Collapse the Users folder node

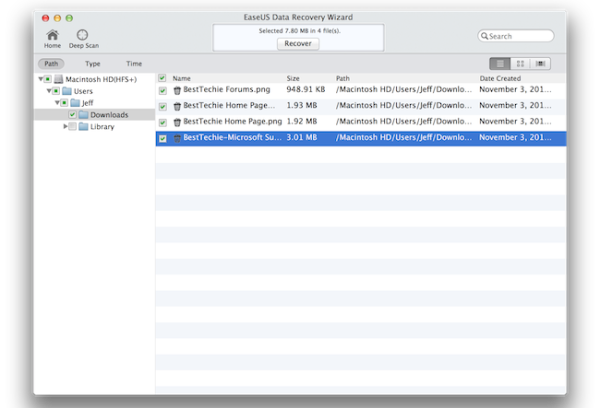click(49, 91)
